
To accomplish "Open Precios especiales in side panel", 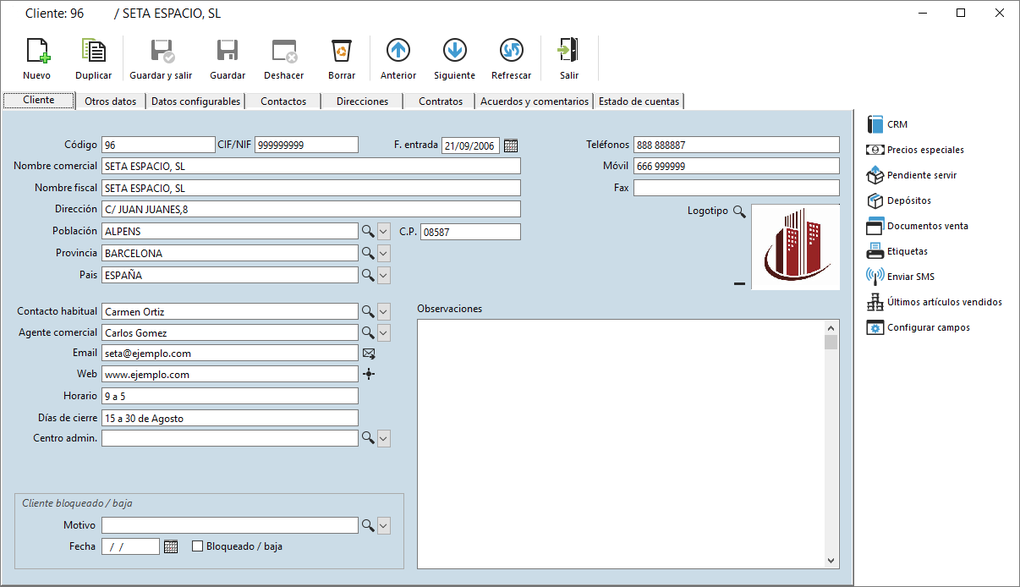I will (925, 150).
